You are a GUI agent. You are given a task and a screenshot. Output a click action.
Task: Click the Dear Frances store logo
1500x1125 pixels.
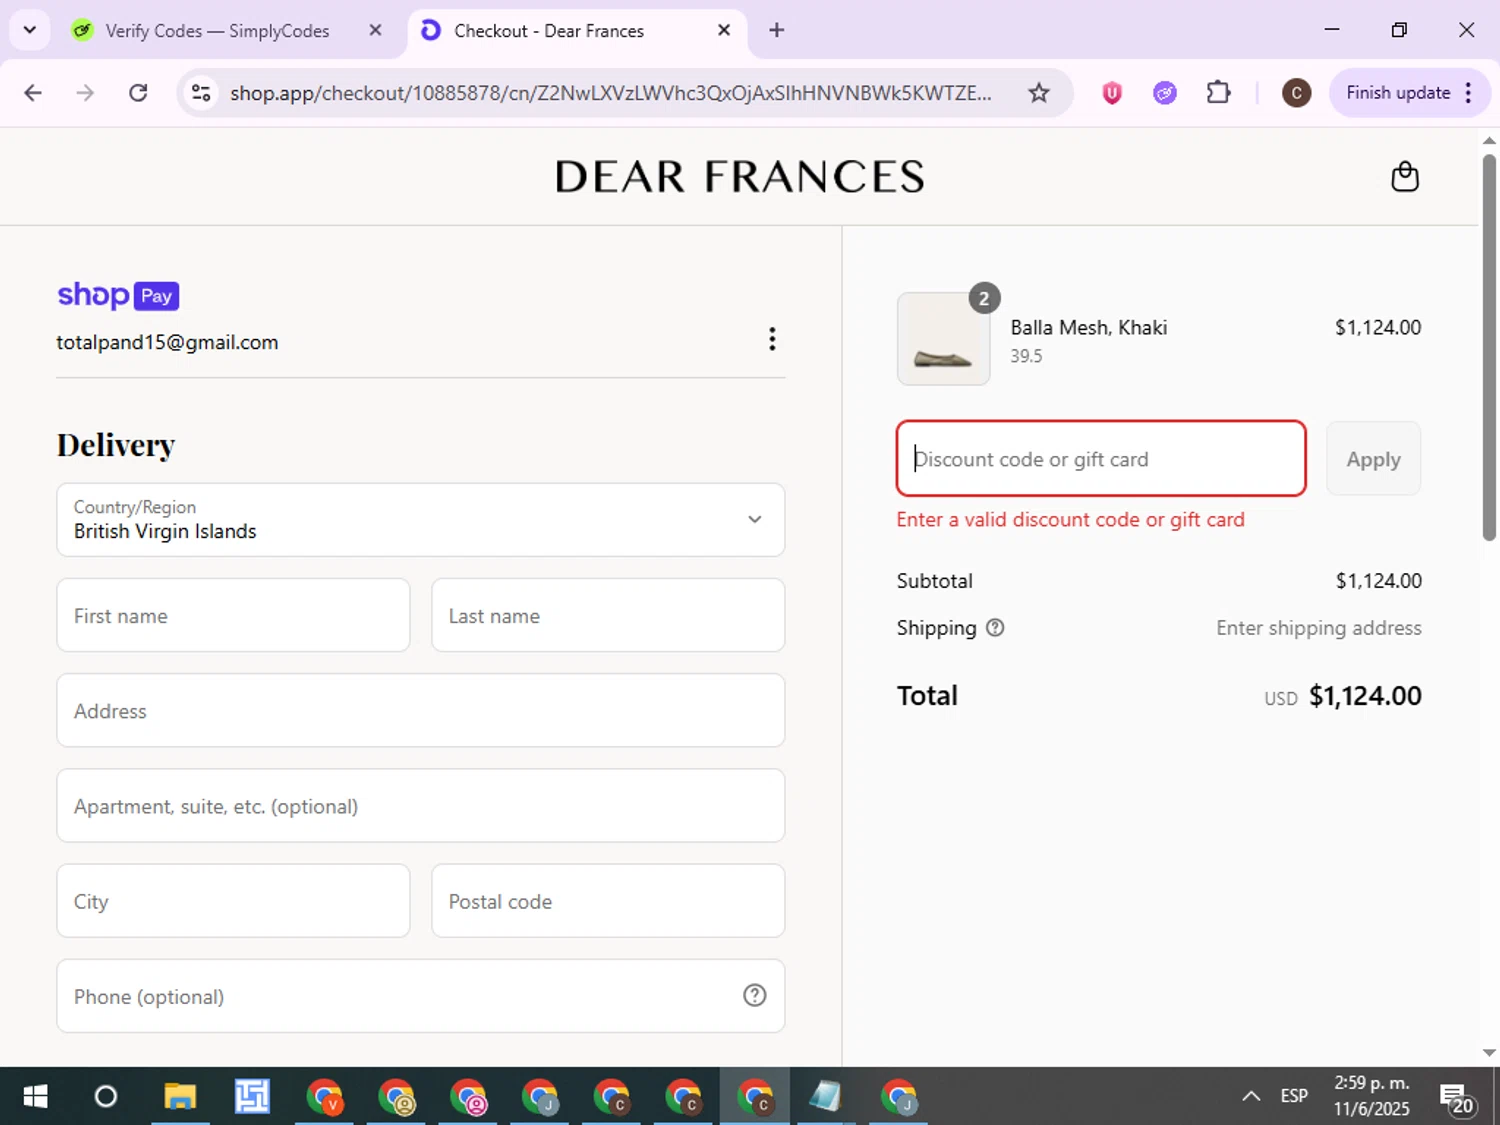tap(740, 177)
